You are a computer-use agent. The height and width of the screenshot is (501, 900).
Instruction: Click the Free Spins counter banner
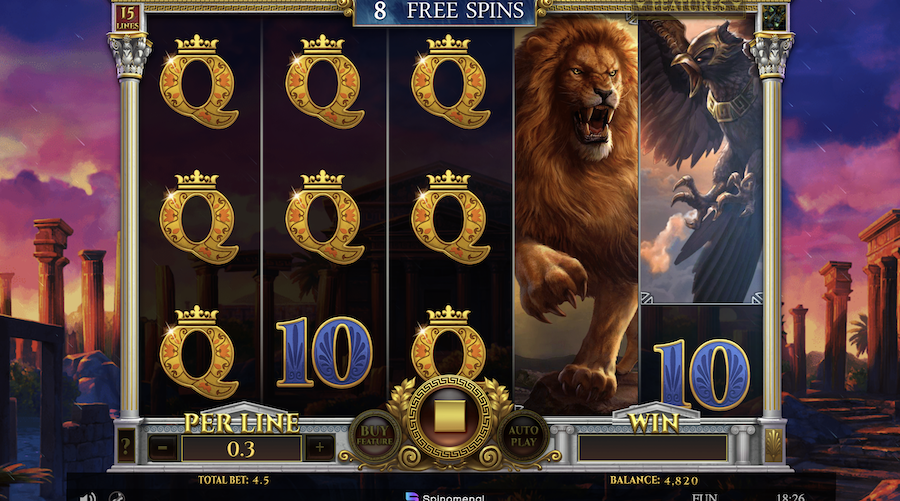447,11
